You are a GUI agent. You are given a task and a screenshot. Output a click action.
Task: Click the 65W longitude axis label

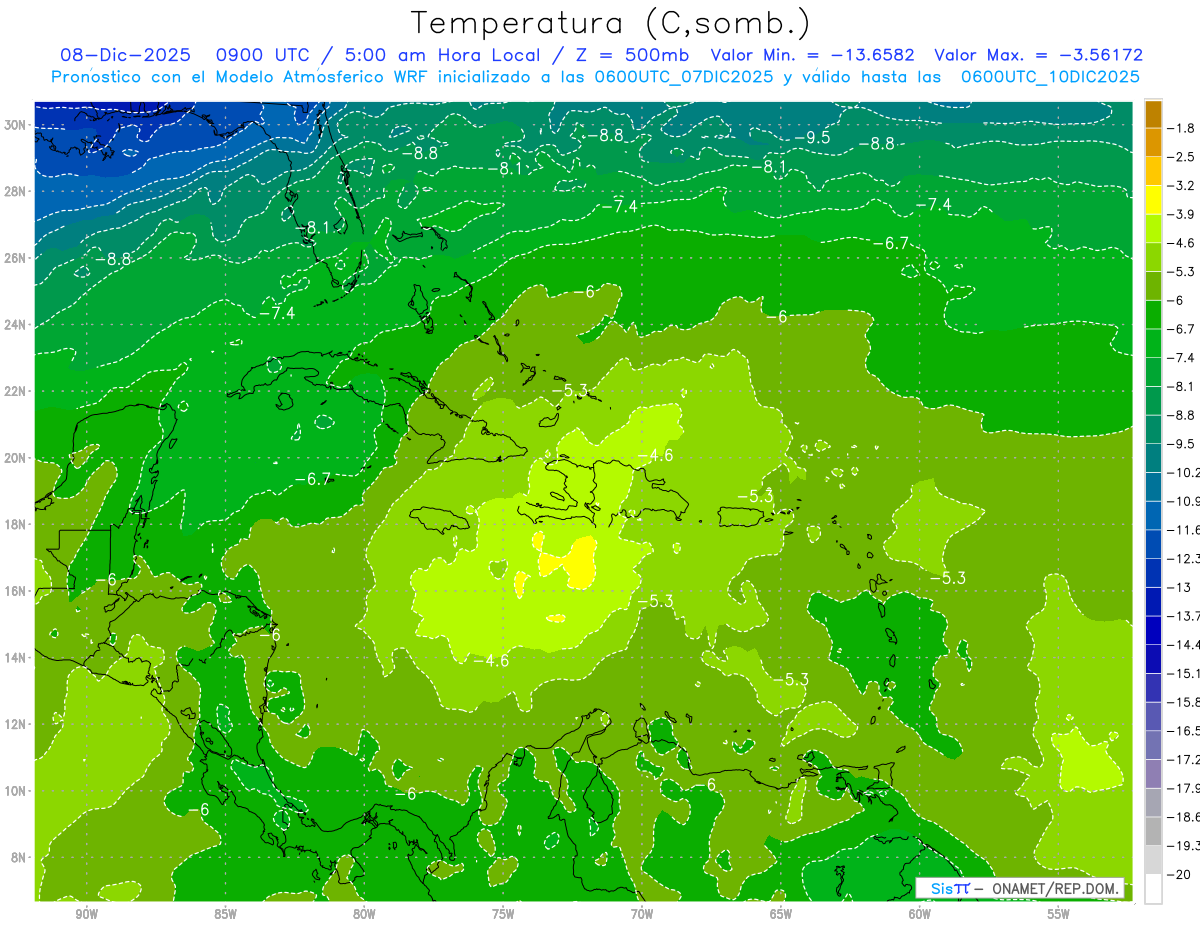pos(781,914)
